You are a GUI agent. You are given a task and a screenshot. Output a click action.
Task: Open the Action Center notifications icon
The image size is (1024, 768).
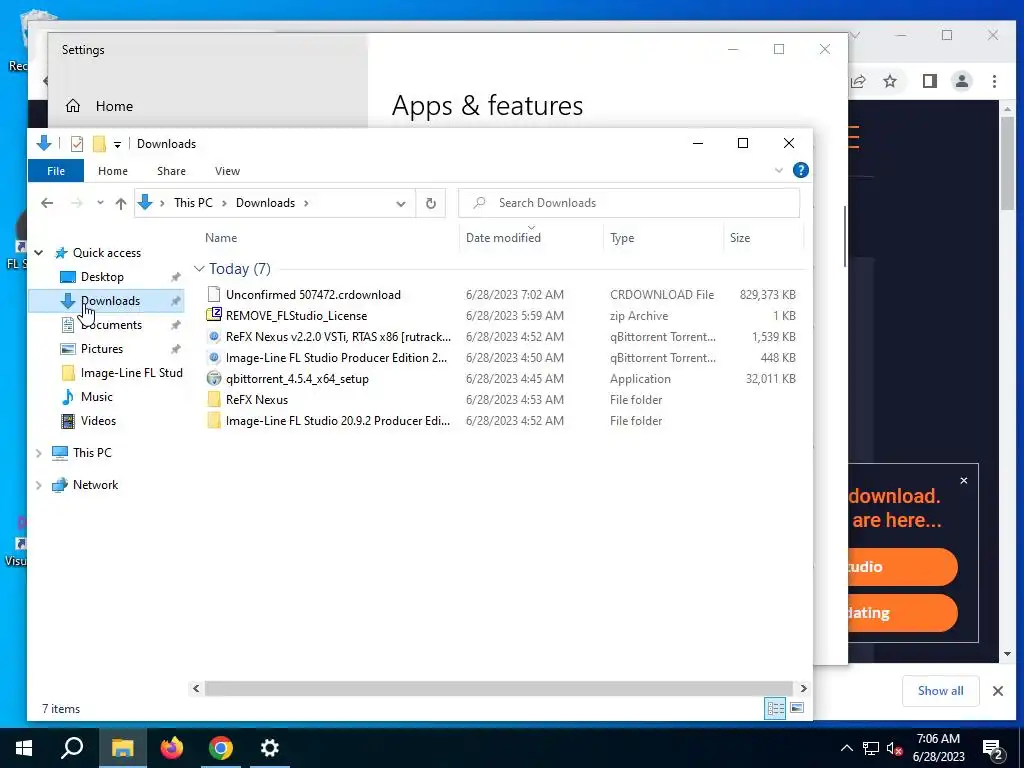pyautogui.click(x=993, y=749)
